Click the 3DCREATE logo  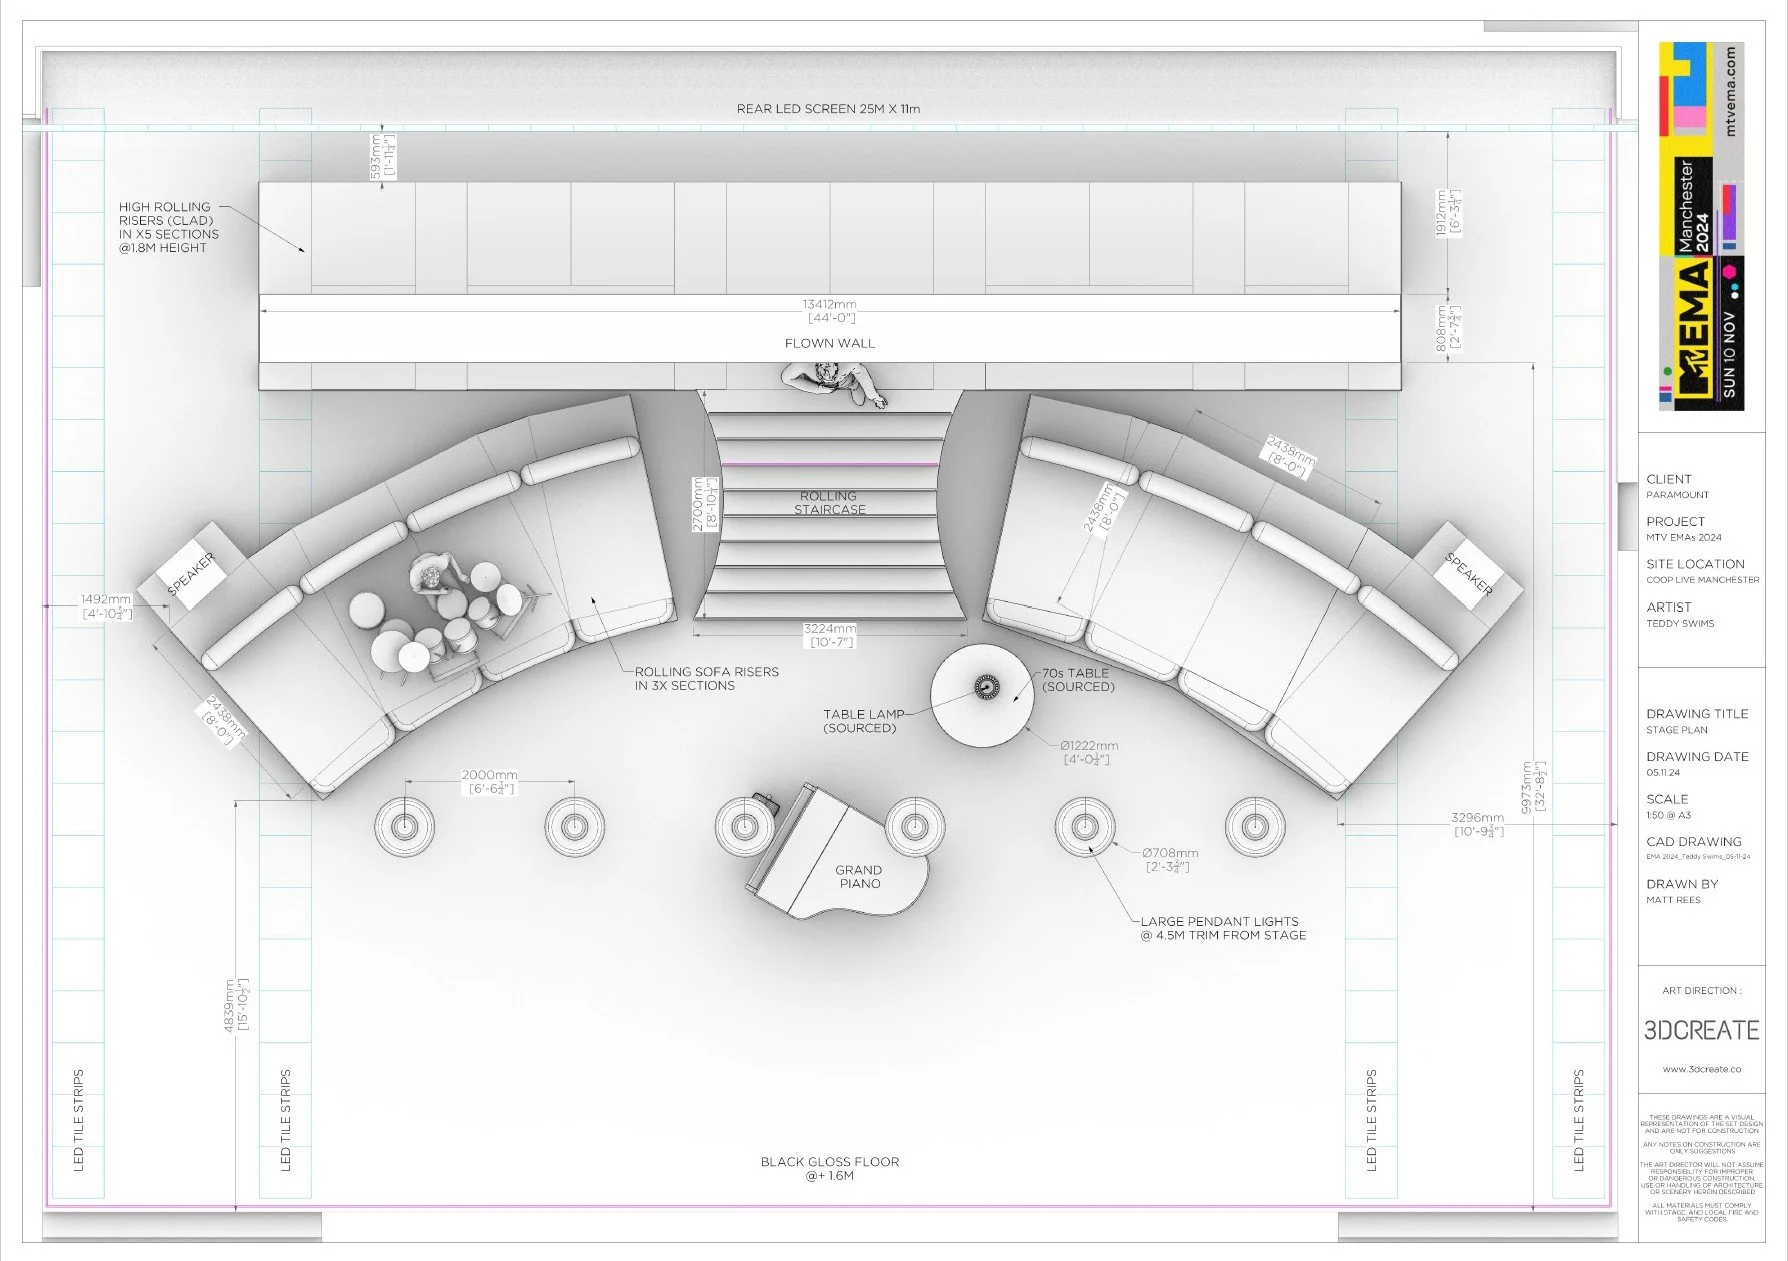click(1701, 1030)
